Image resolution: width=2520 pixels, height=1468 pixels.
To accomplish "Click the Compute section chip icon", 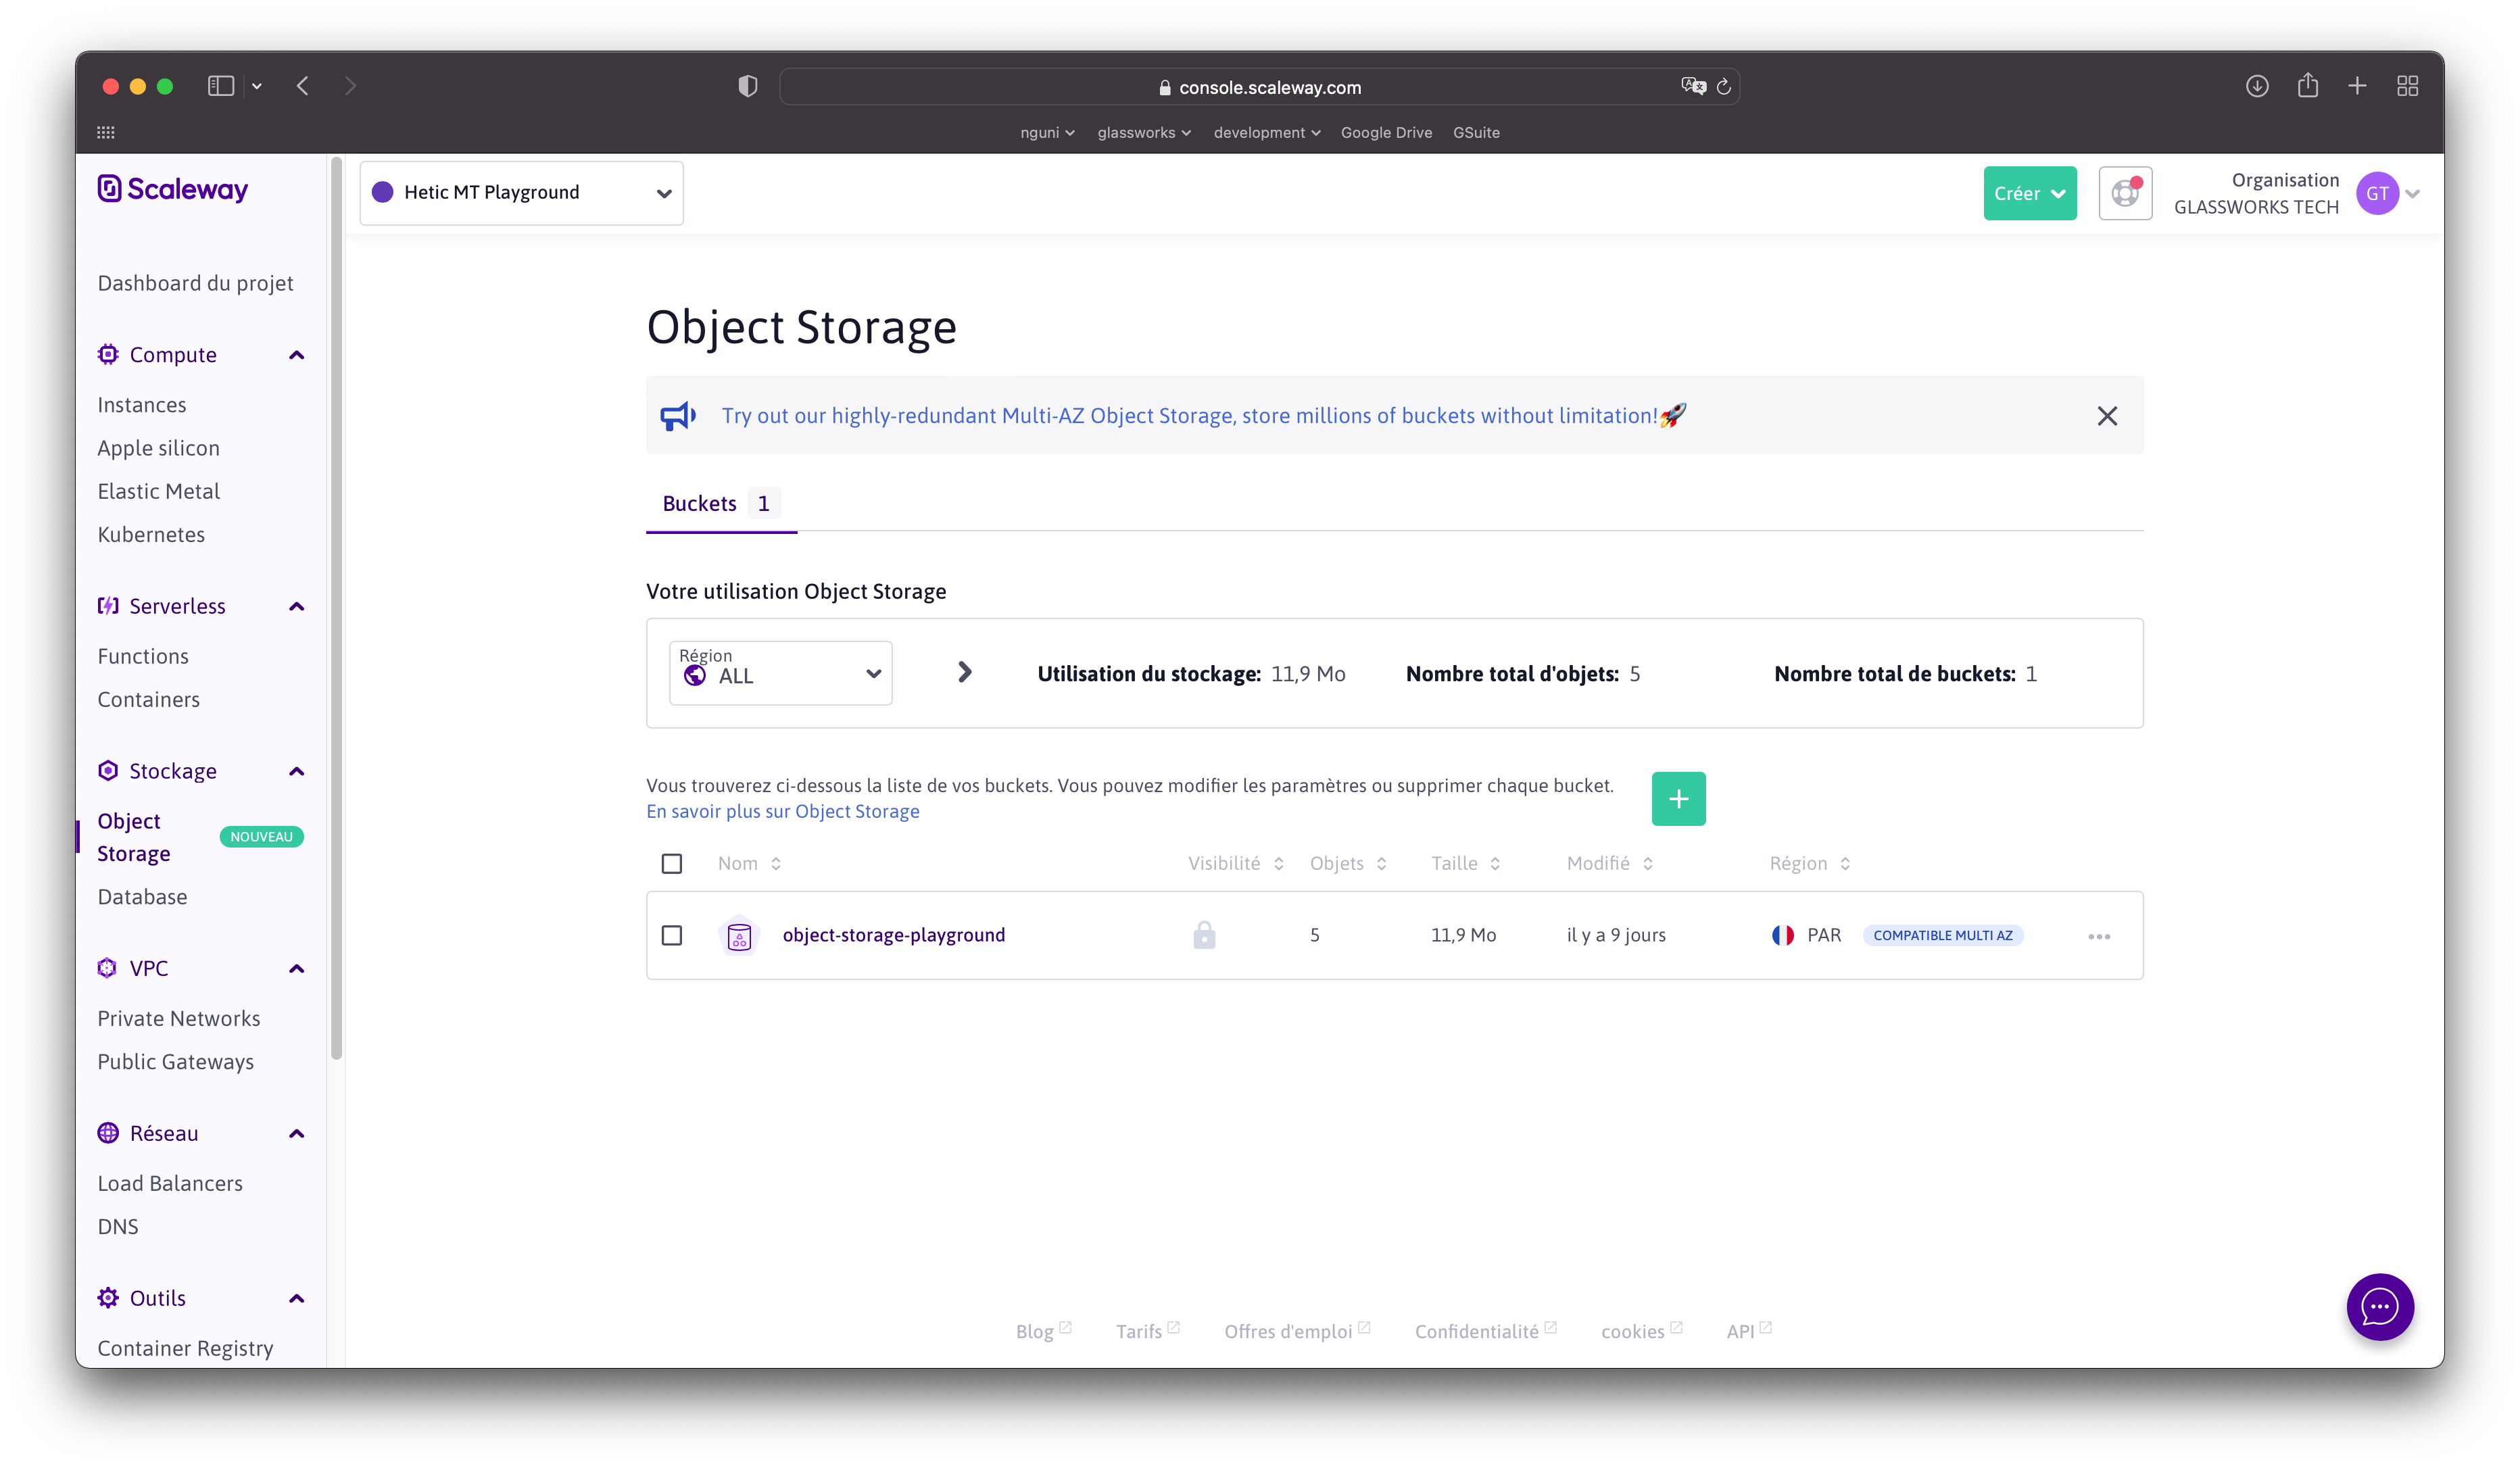I will point(108,354).
